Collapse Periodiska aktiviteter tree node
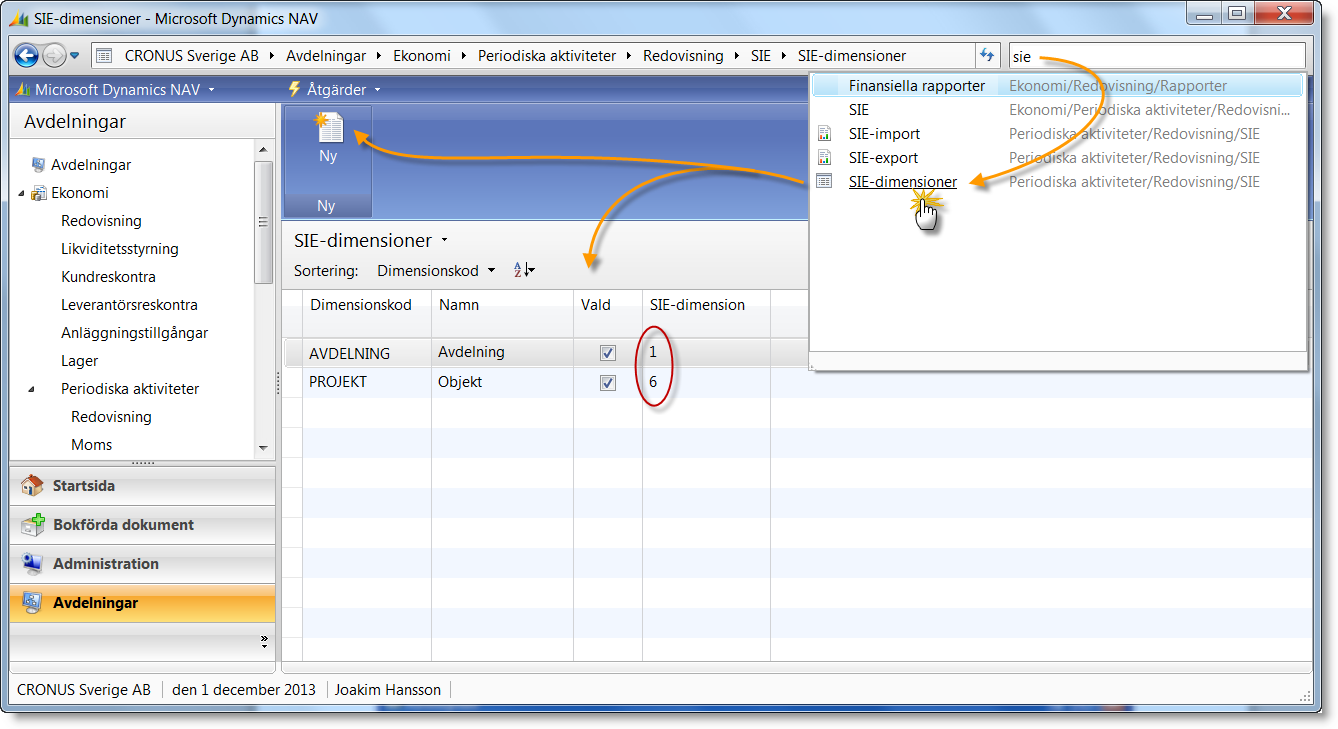1338x729 pixels. point(31,389)
